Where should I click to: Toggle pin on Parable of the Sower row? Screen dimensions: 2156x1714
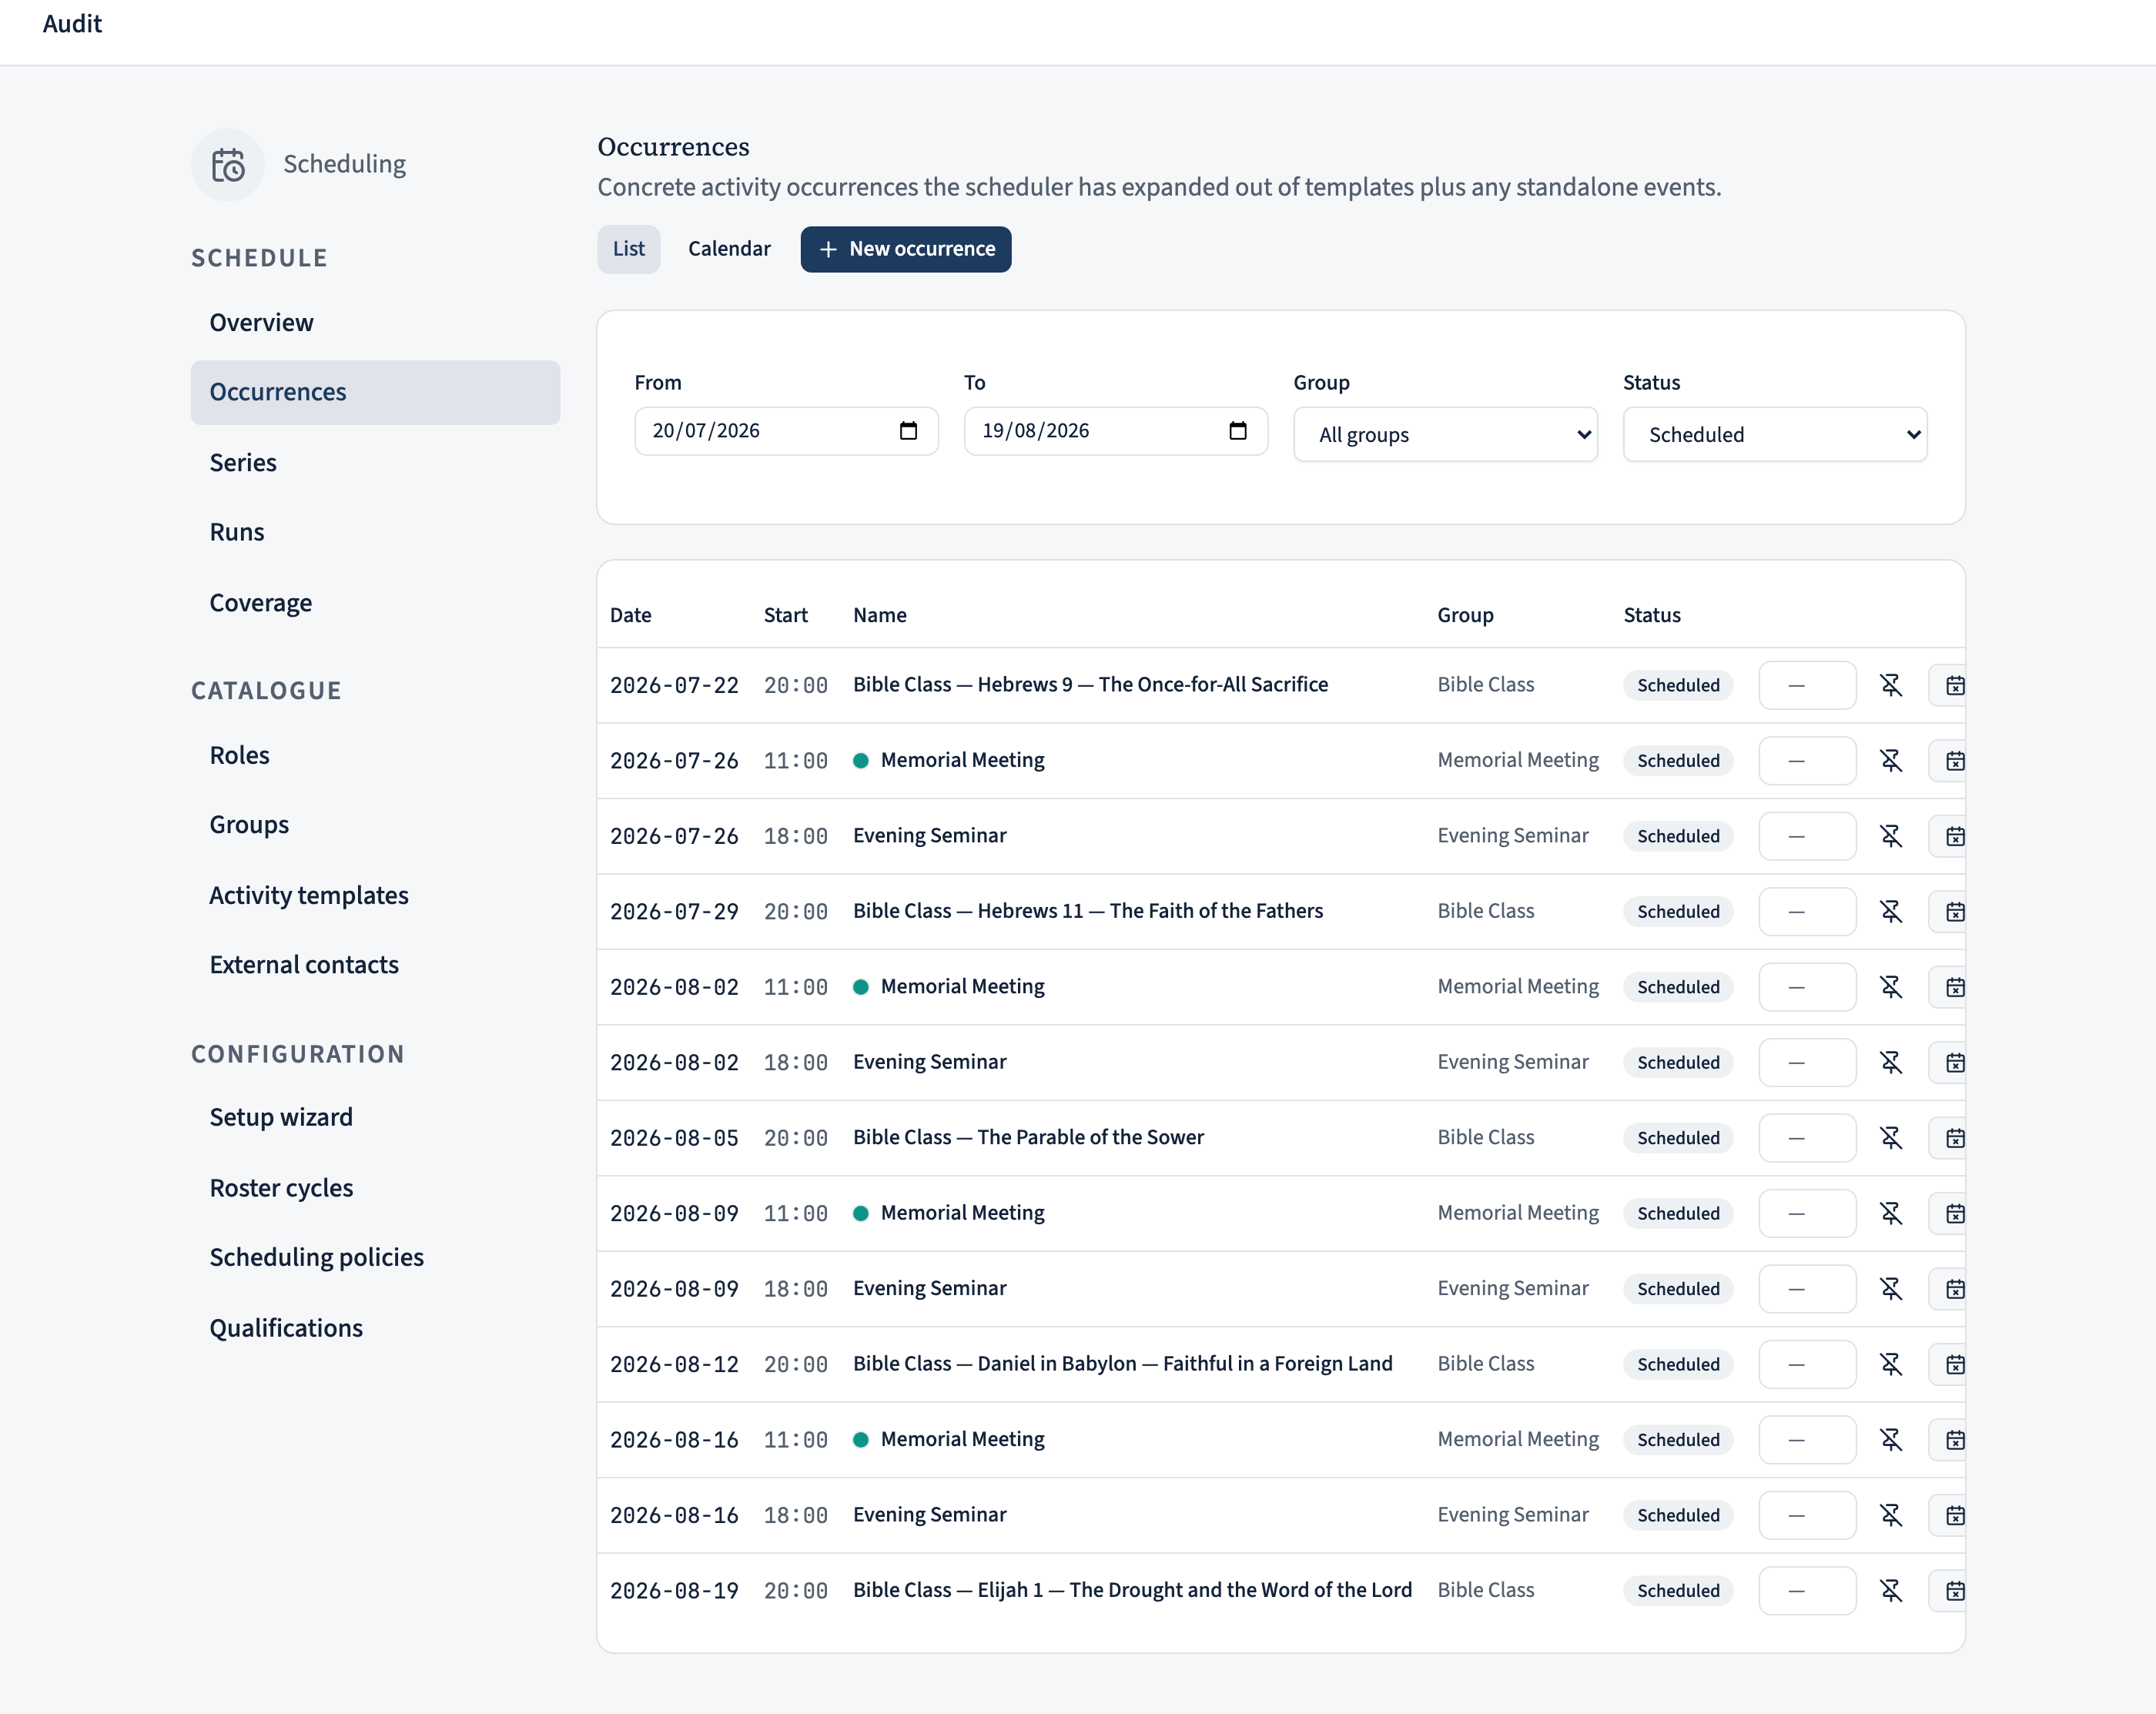(x=1891, y=1138)
